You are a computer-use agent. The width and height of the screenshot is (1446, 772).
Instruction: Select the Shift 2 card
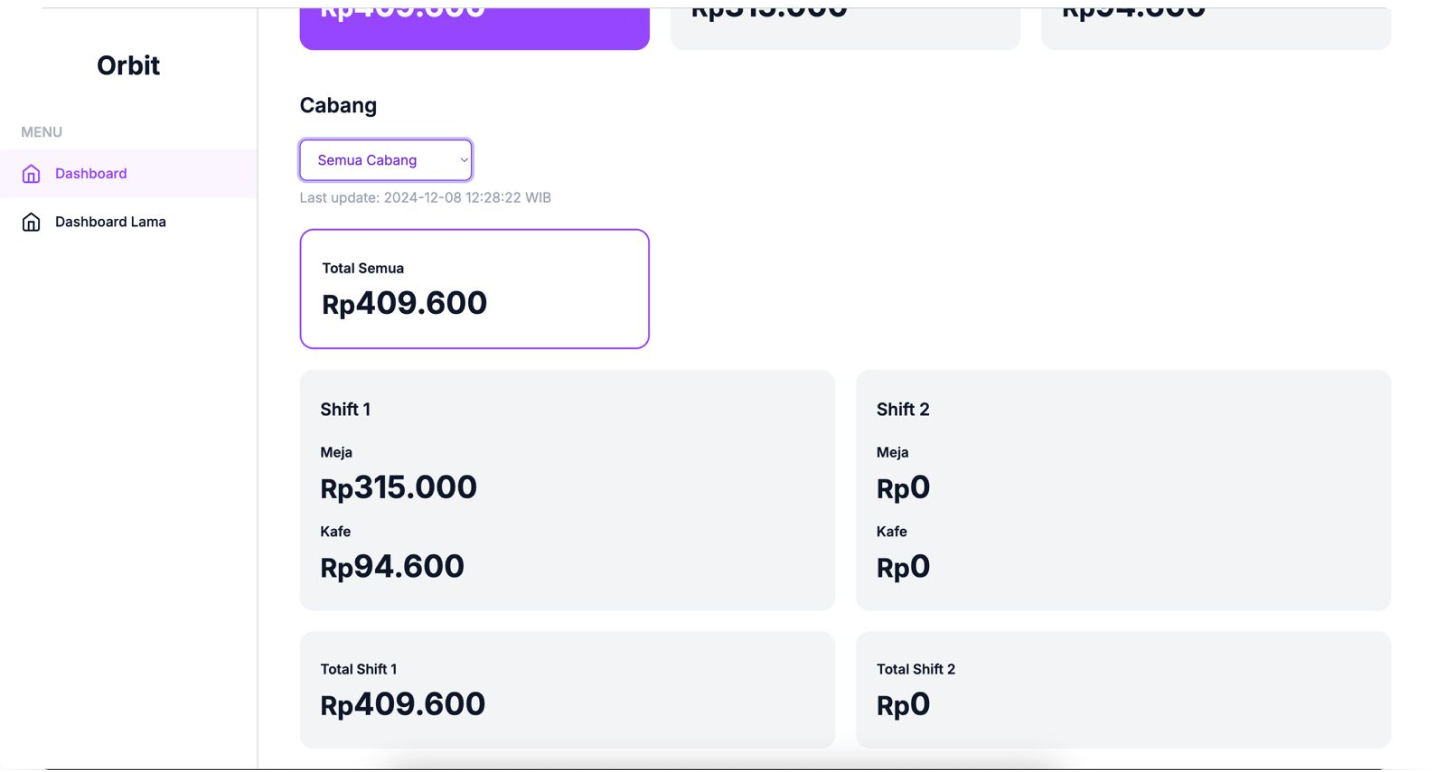click(1123, 490)
